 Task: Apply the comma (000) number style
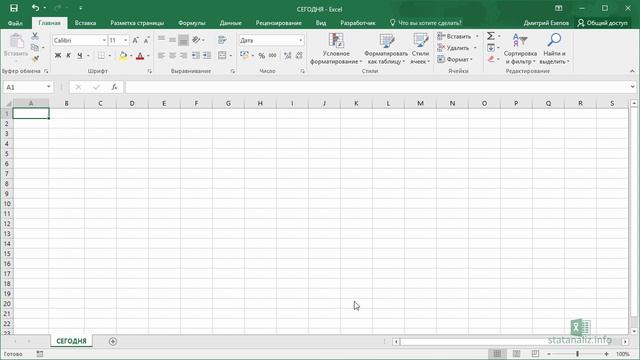pos(273,56)
